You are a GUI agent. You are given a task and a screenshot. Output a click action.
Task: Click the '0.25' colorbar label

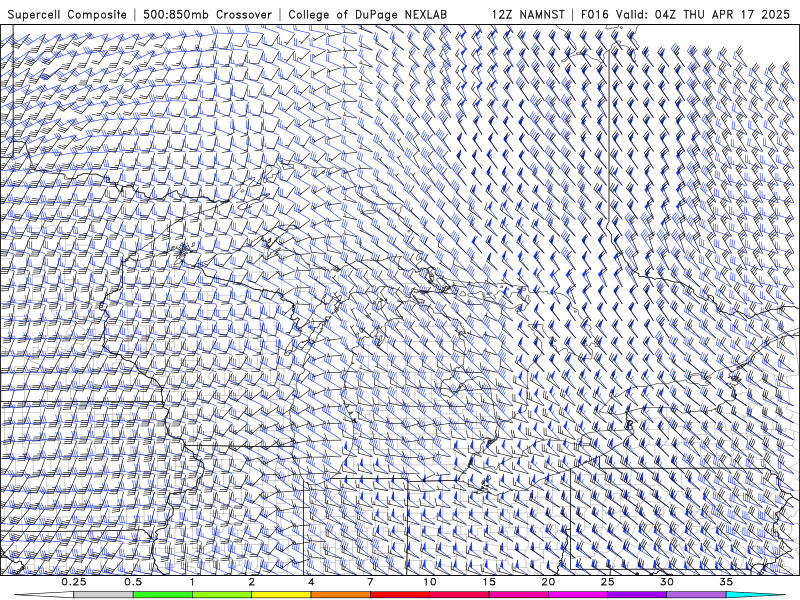click(x=74, y=582)
